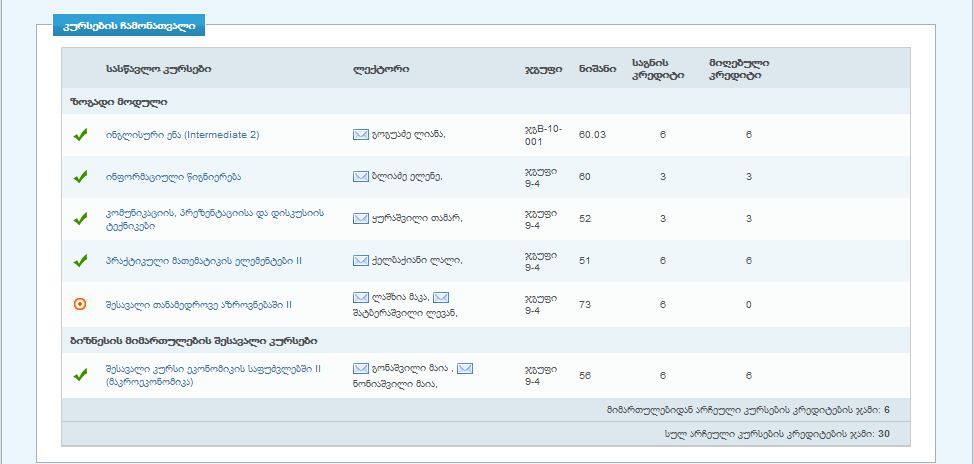
Task: Click the ნიშანი column header
Action: click(x=597, y=69)
